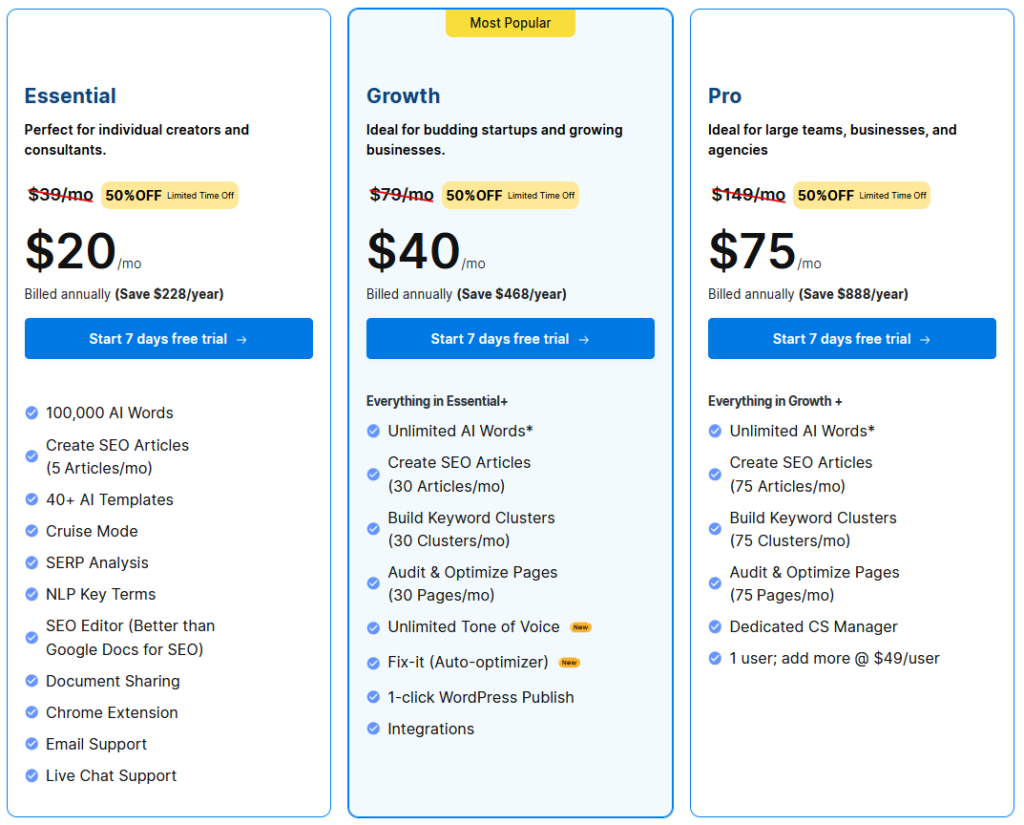Image resolution: width=1024 pixels, height=825 pixels.
Task: Click the check icon beside Chrome Extension
Action: pos(32,713)
